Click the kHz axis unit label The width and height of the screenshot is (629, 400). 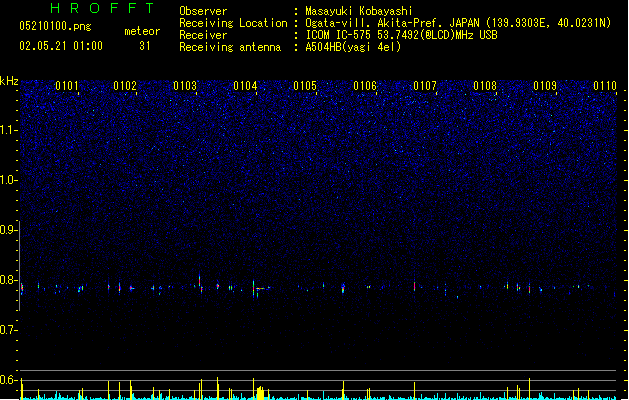tap(9, 81)
